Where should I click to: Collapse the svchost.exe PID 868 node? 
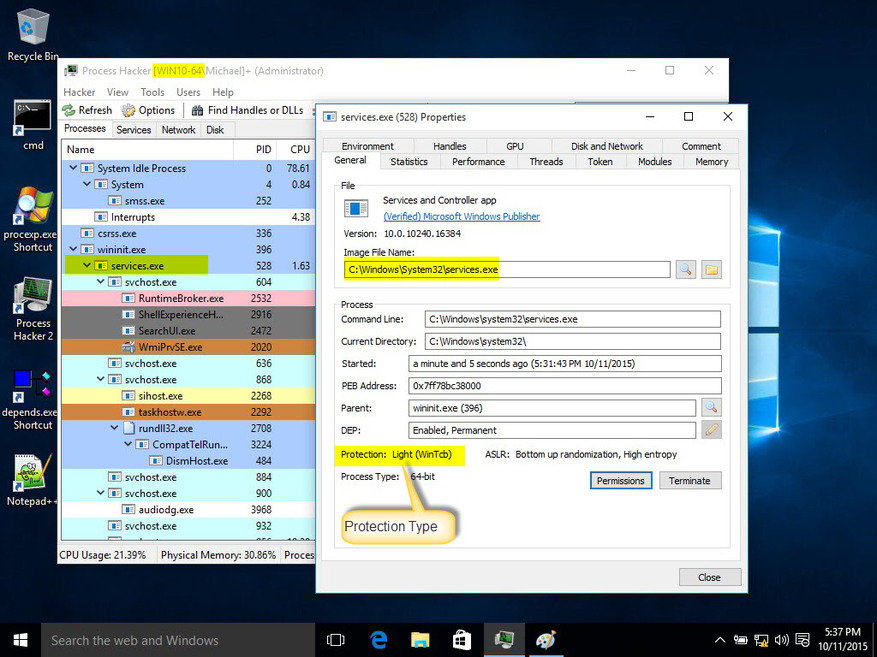pos(101,379)
